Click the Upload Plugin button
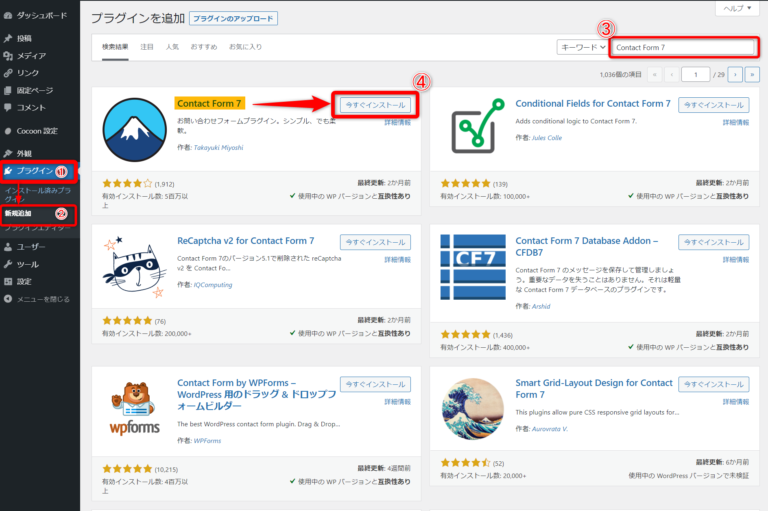 pos(233,19)
